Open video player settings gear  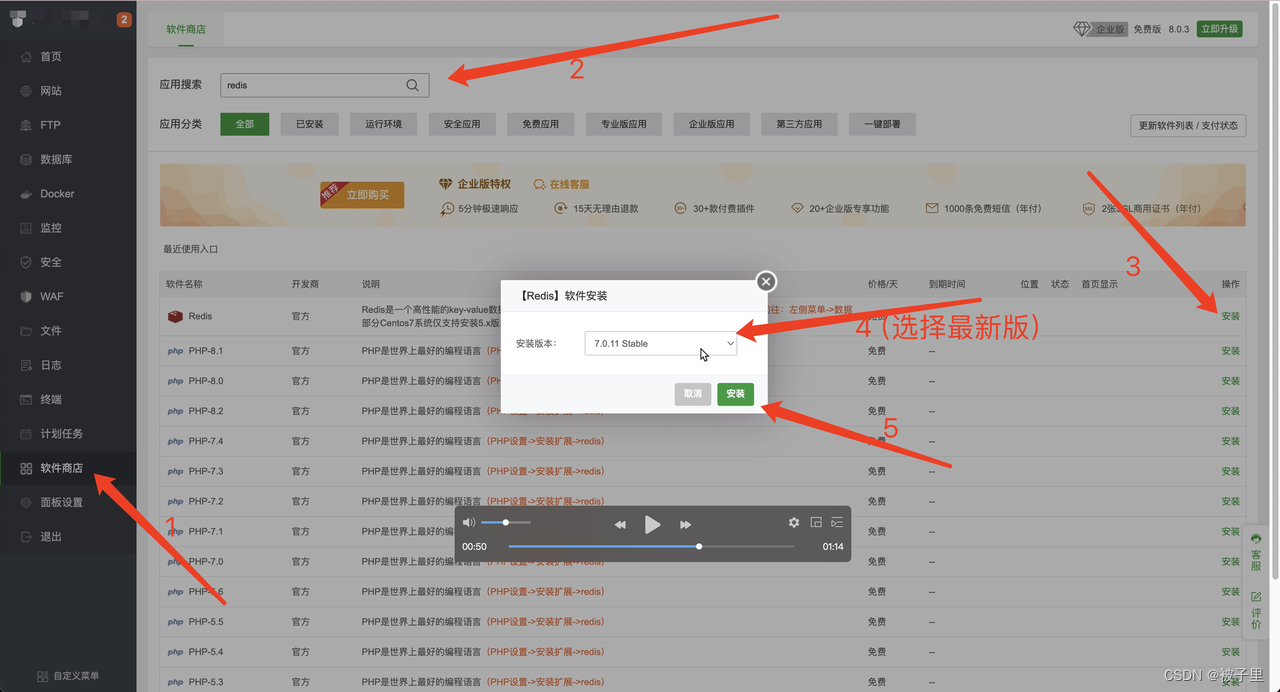click(x=794, y=522)
